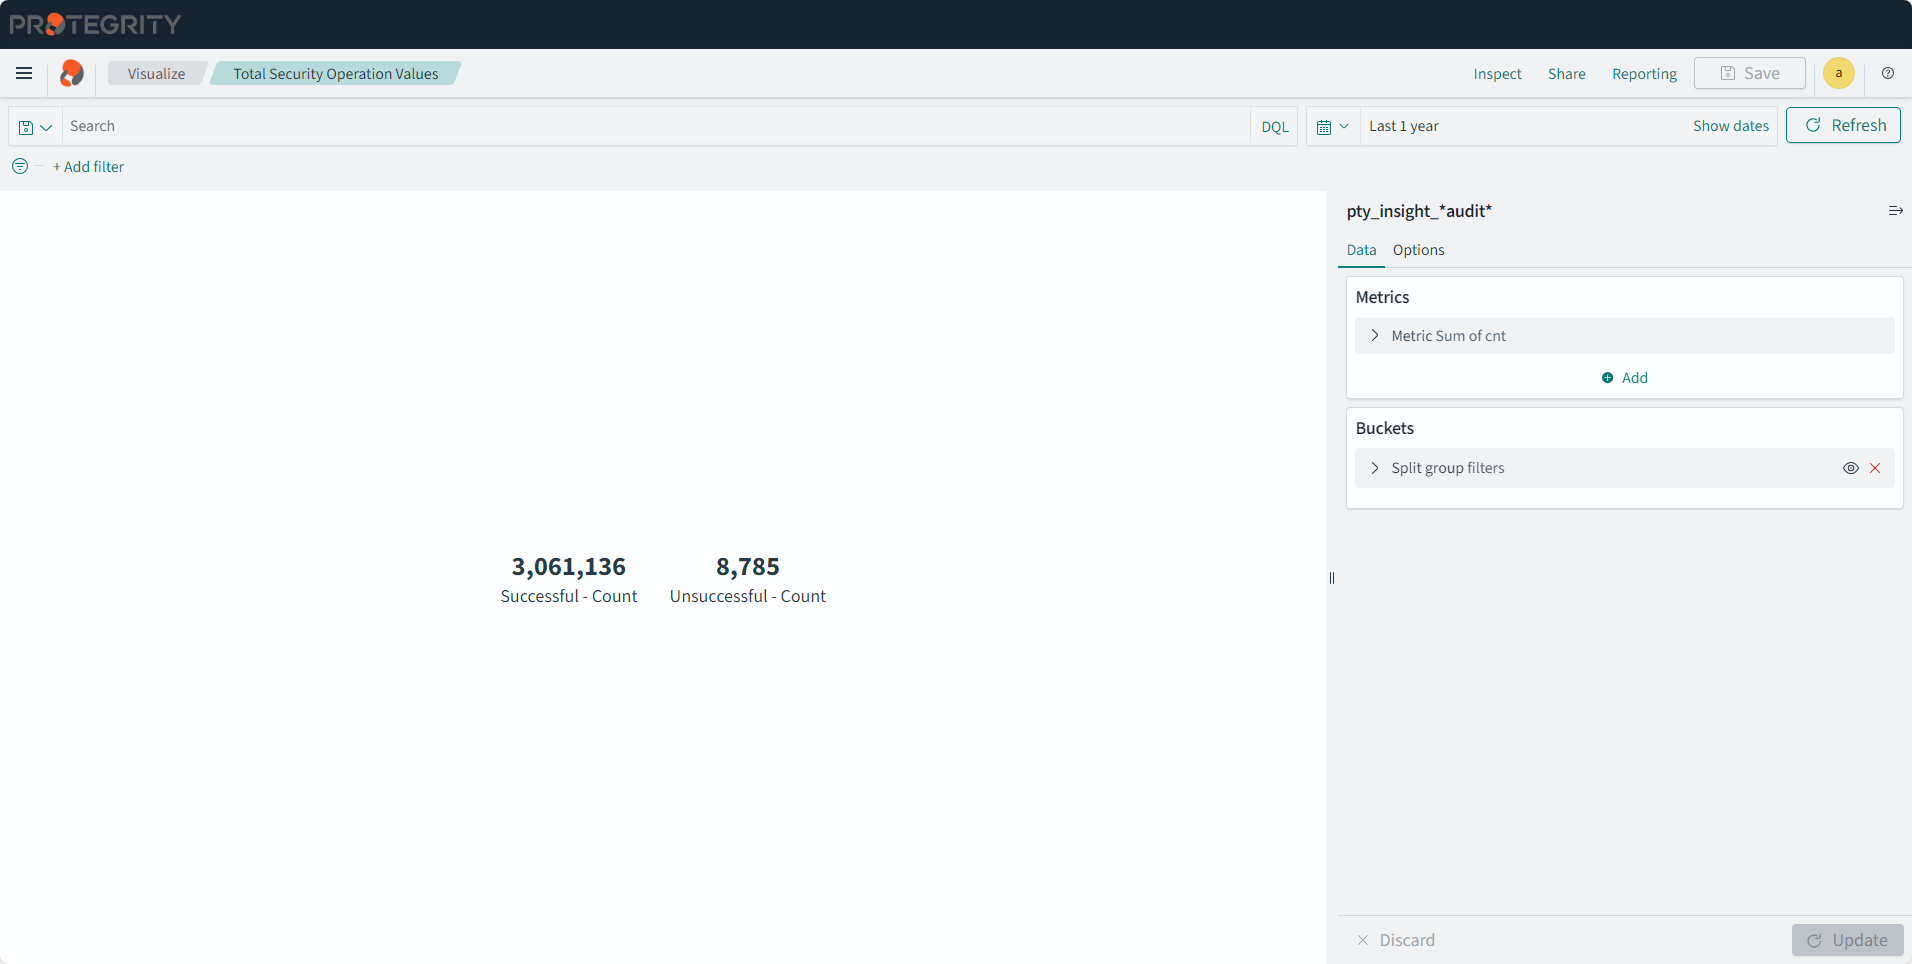Go to the Visualize breadcrumb
Viewport: 1912px width, 964px height.
coord(156,74)
